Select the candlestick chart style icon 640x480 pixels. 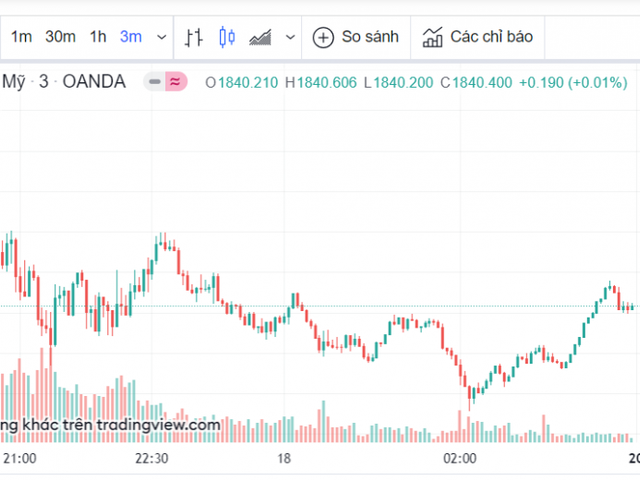(x=227, y=38)
